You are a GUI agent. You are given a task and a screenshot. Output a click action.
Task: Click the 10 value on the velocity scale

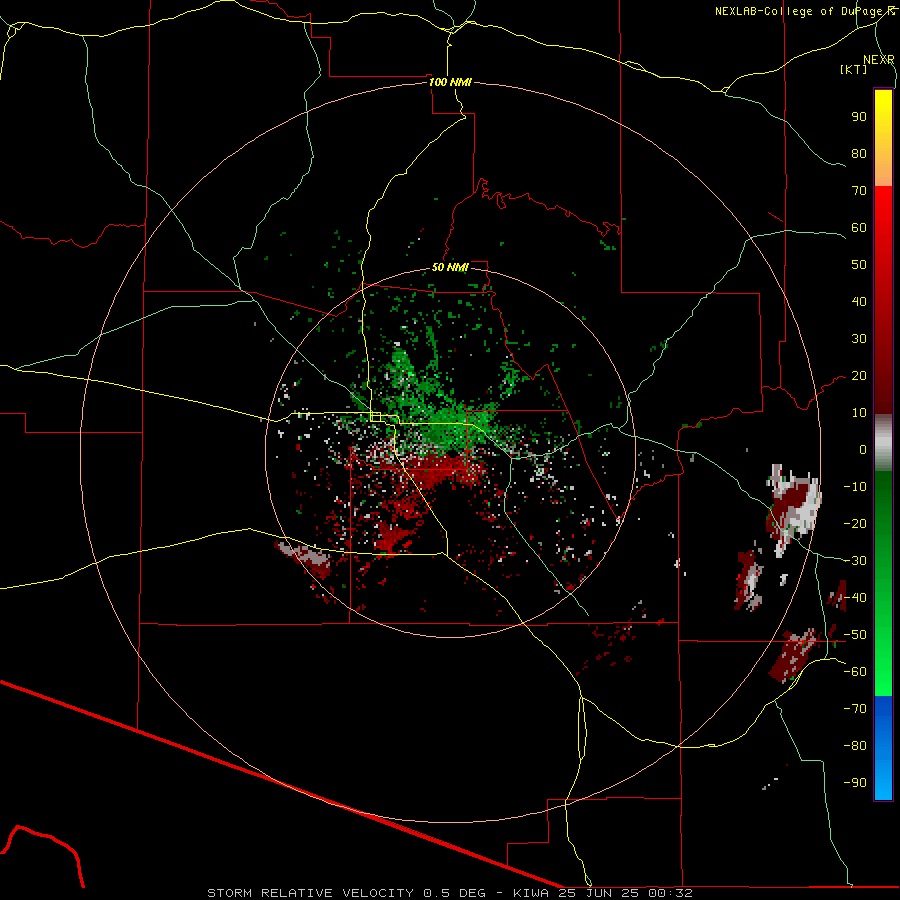[x=859, y=412]
